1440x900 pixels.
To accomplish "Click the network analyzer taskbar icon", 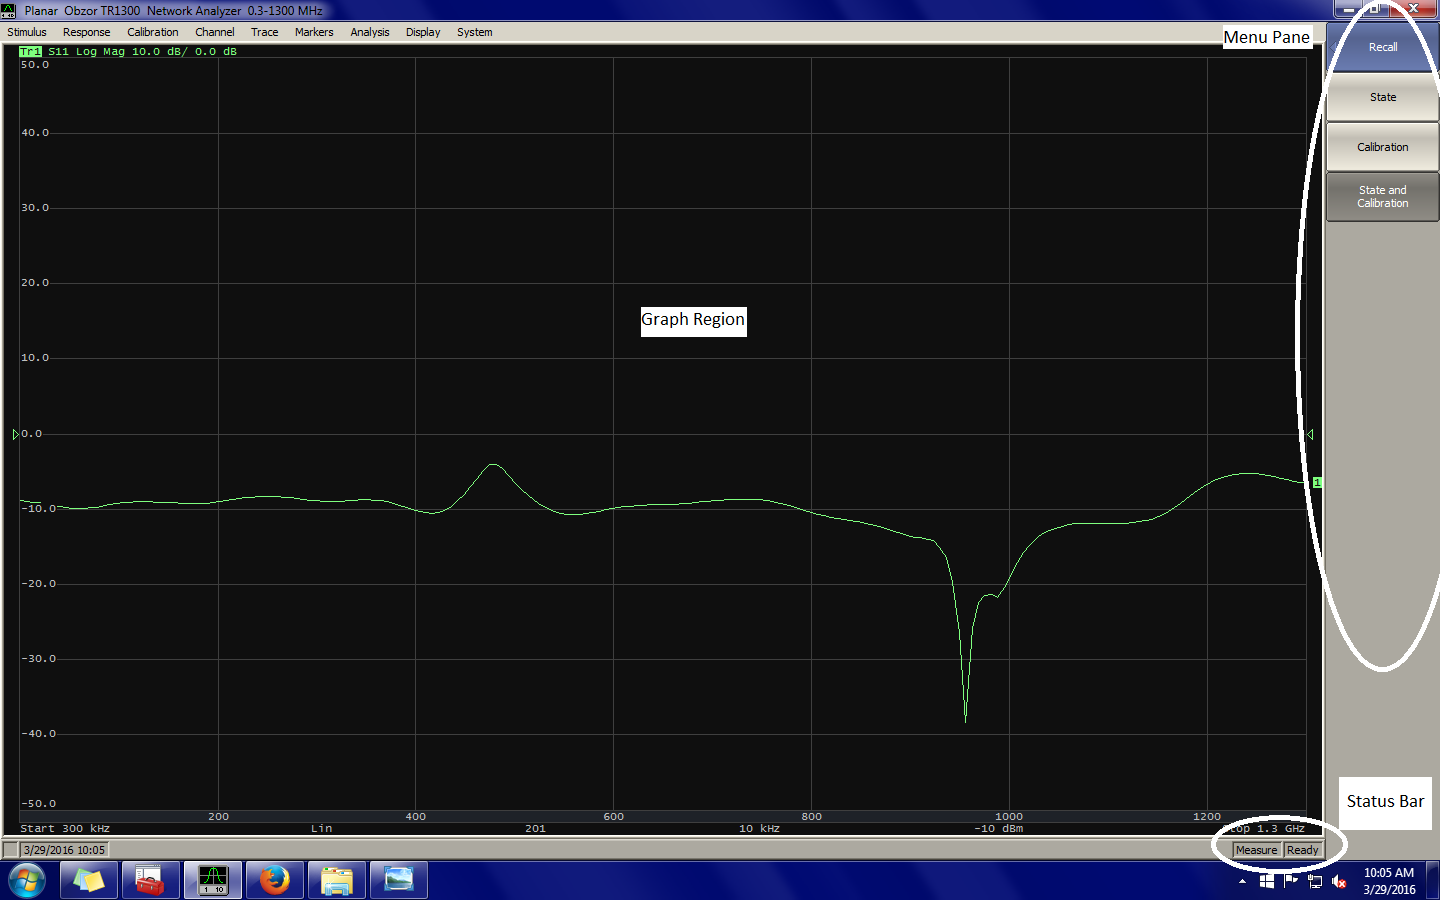I will (x=212, y=880).
